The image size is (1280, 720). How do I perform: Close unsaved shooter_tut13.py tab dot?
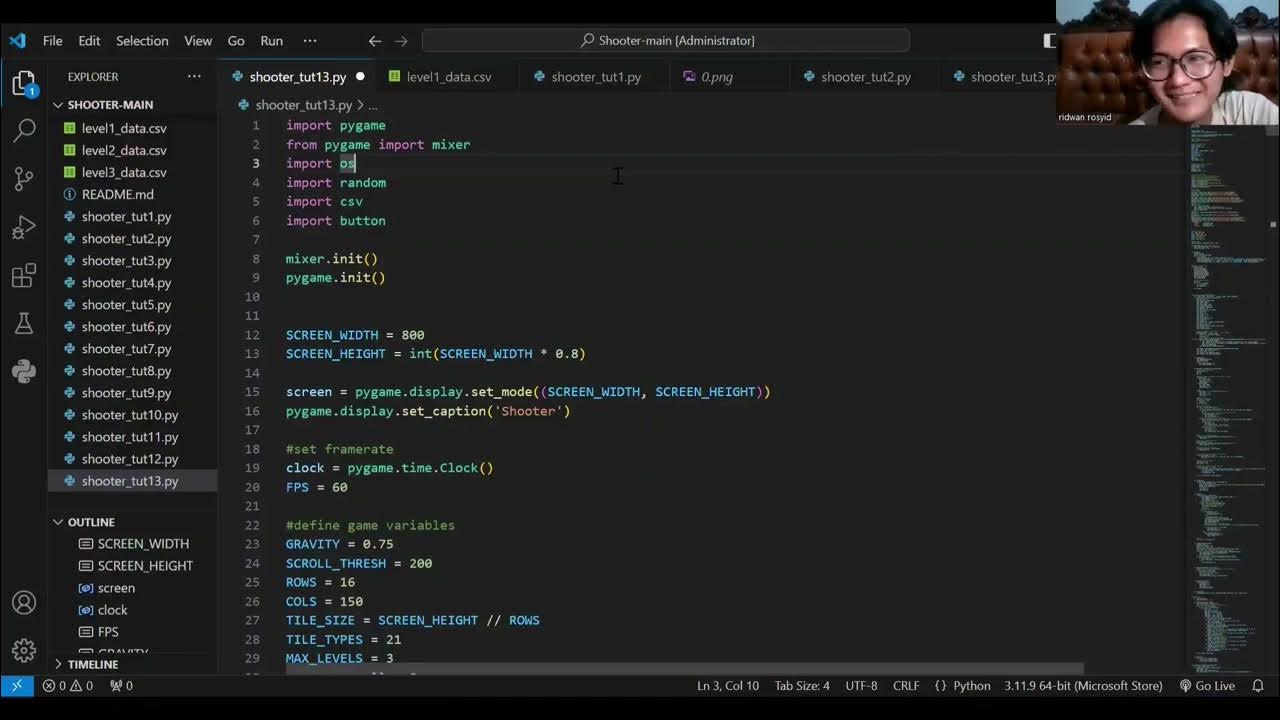point(360,77)
